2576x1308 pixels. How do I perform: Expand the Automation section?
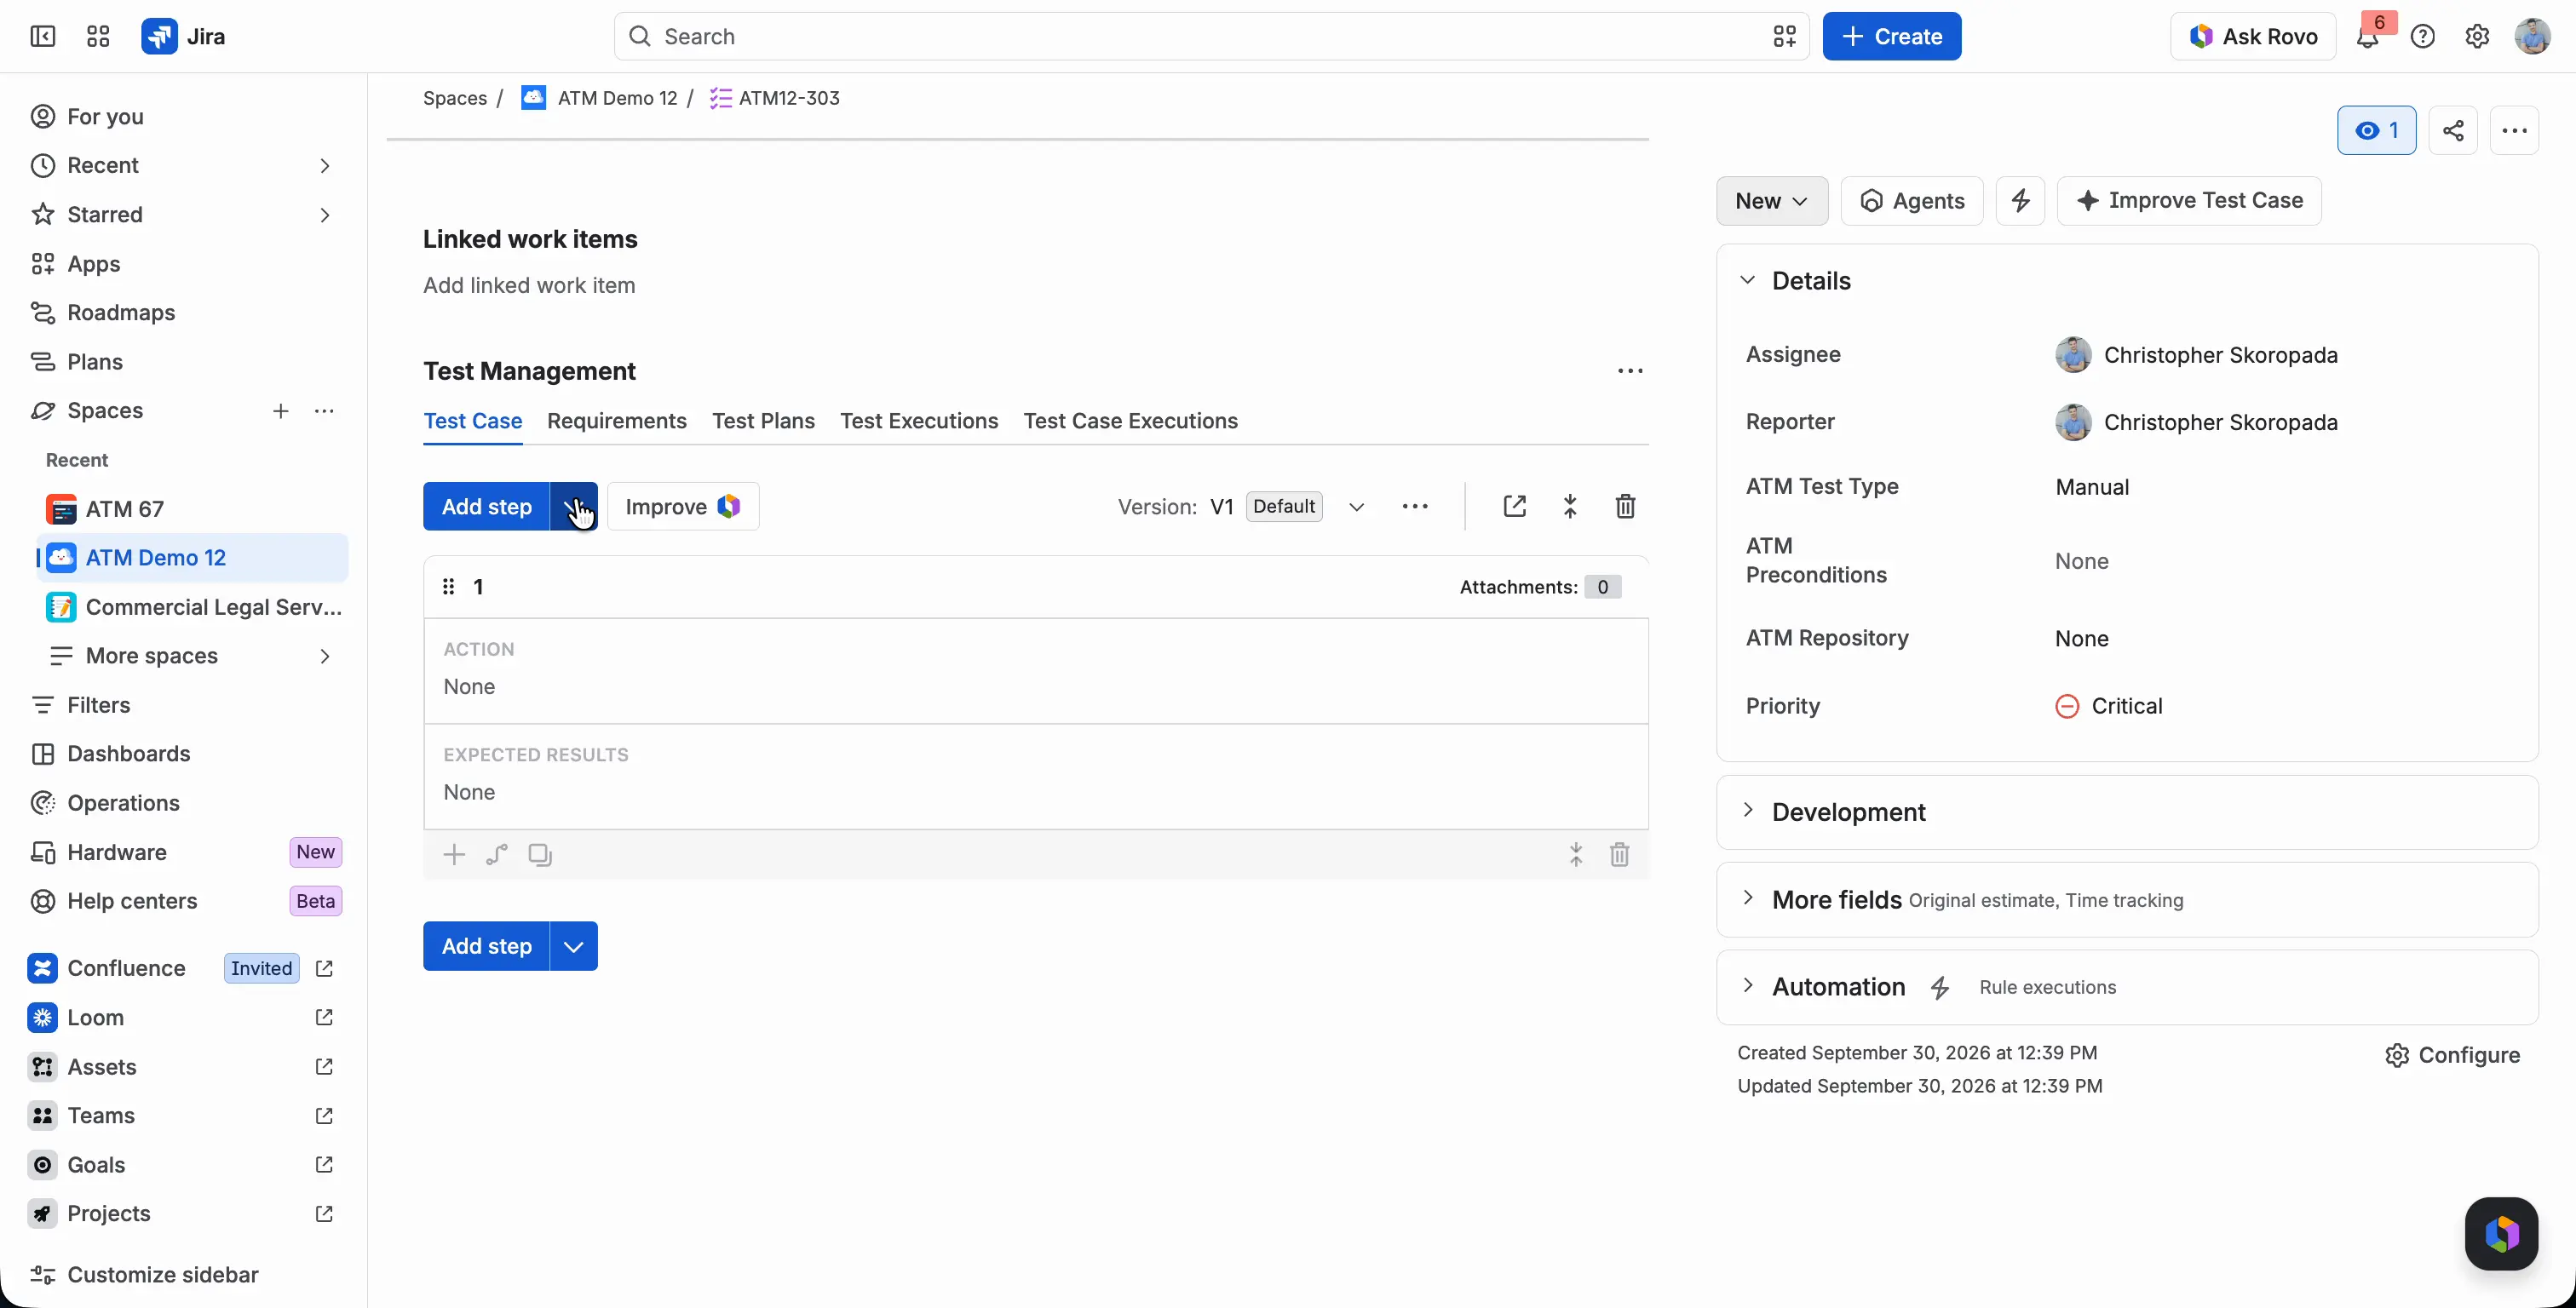click(x=1747, y=986)
